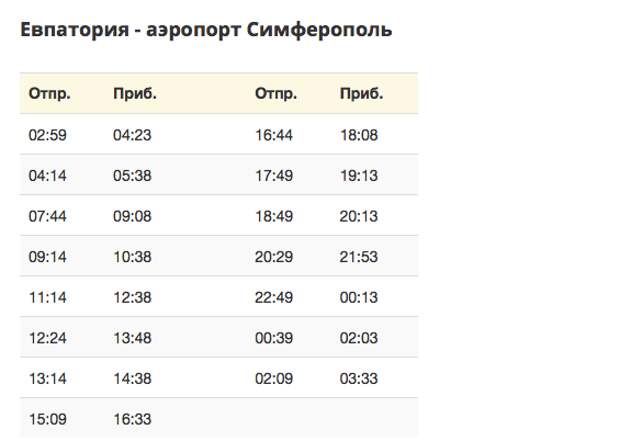Screen dimensions: 620x441
Task: Select the 22:49 departure time
Action: [274, 297]
